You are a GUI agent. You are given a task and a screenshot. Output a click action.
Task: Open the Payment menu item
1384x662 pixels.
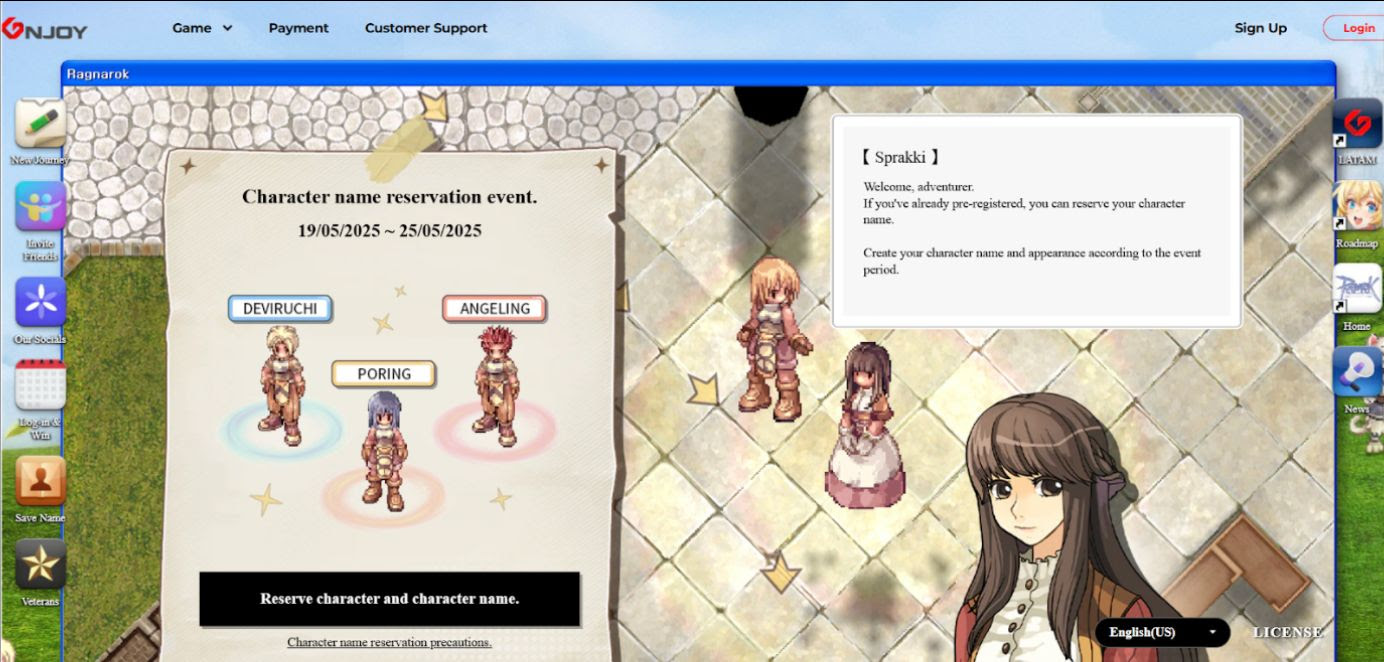click(298, 28)
